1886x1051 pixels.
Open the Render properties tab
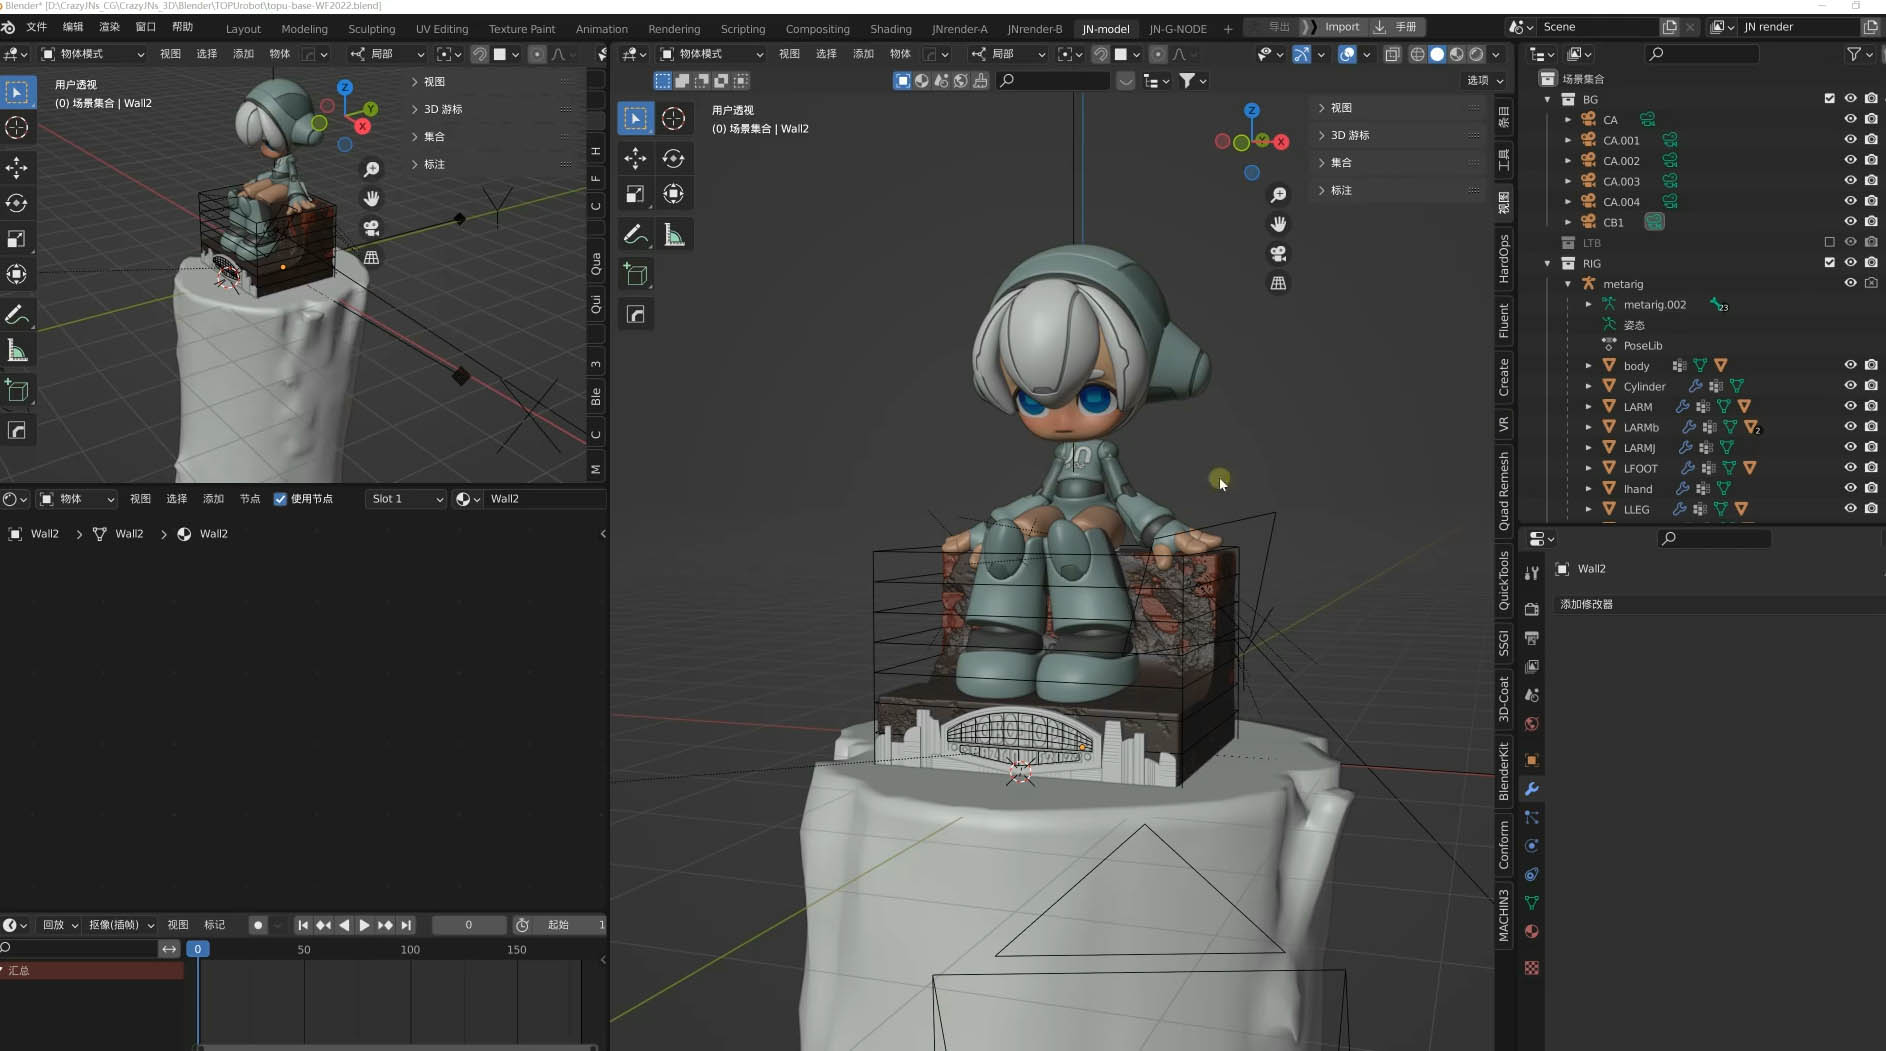[x=1531, y=609]
